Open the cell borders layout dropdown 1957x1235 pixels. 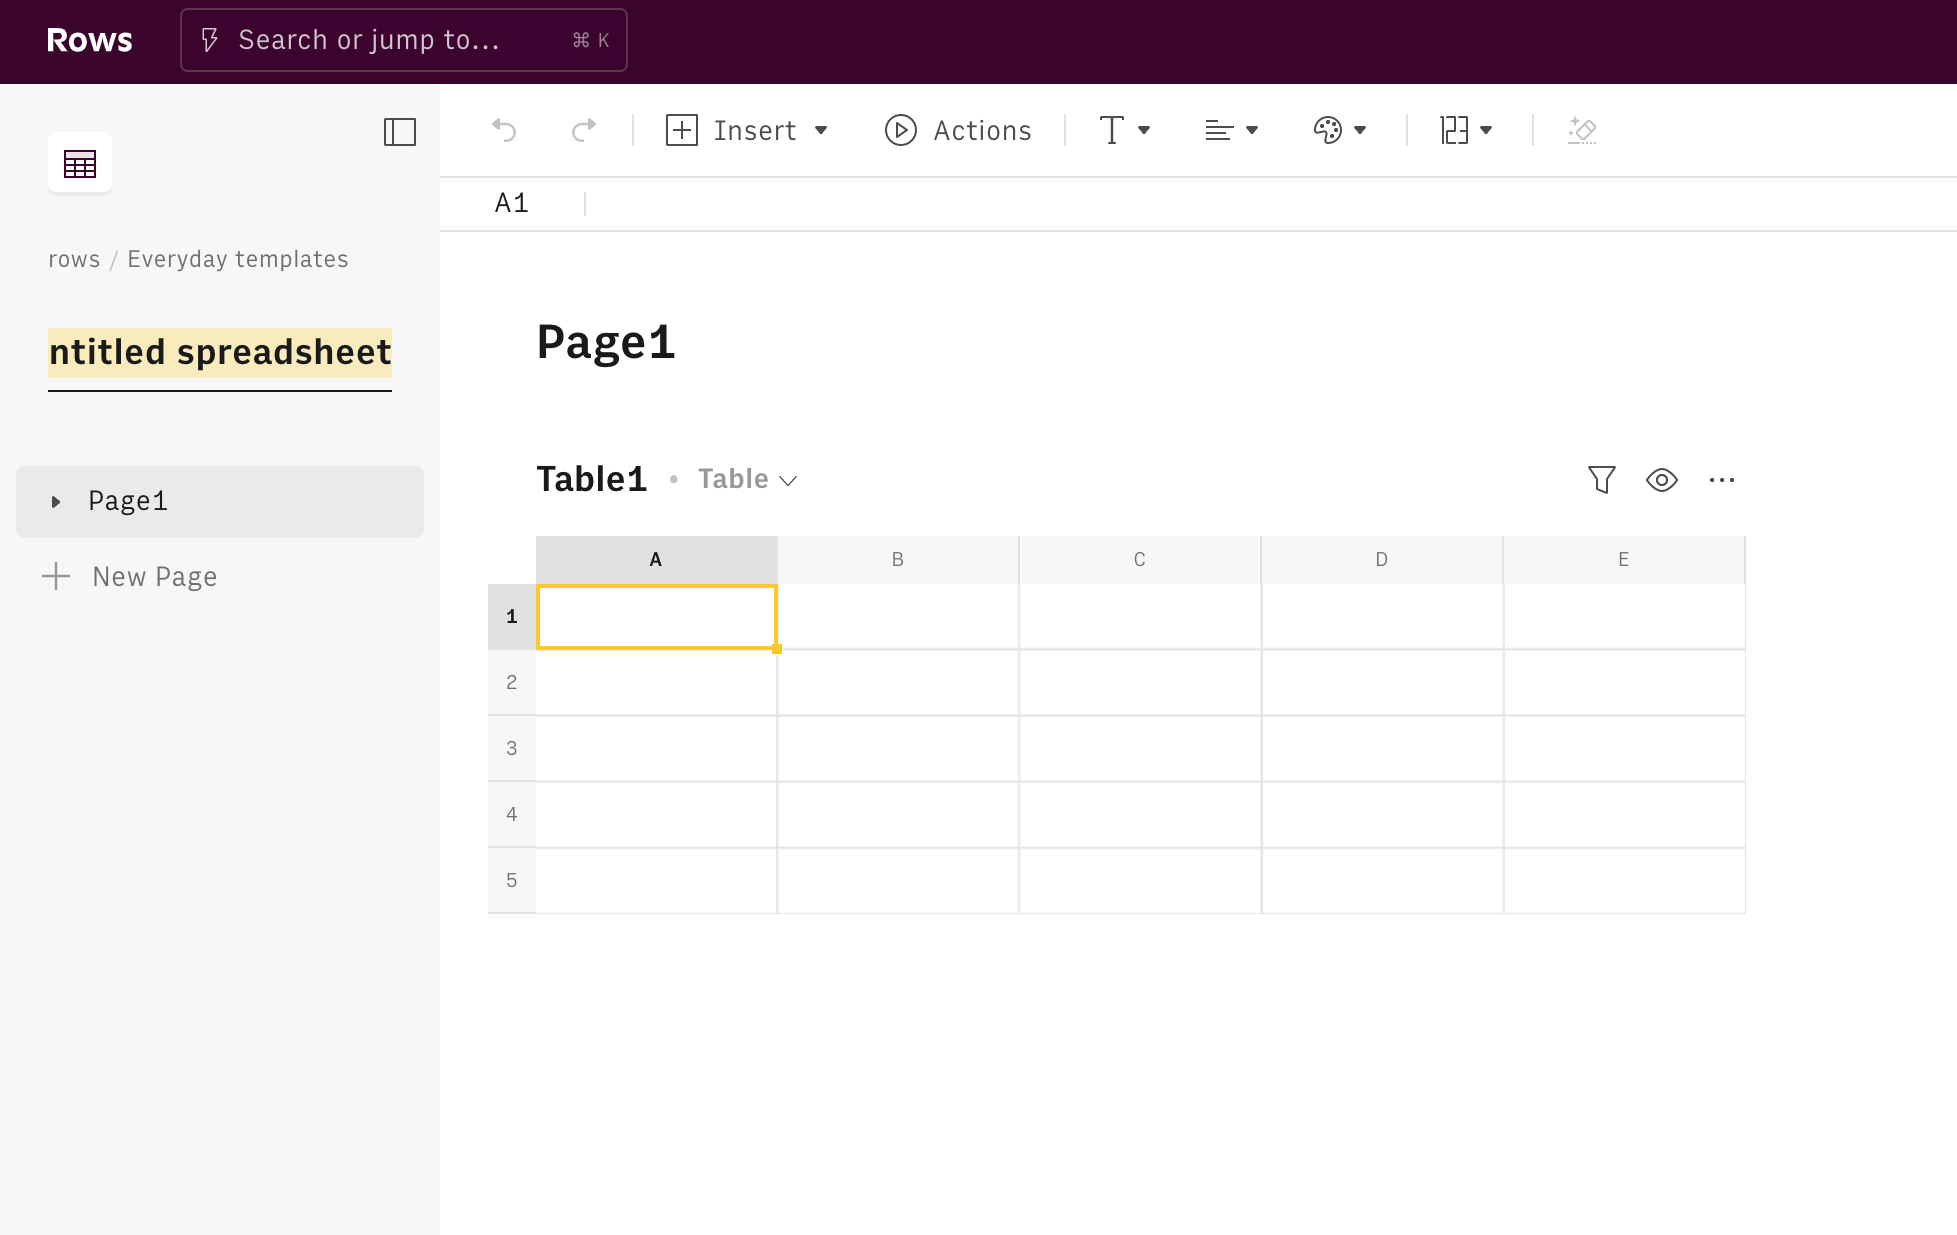click(x=1466, y=130)
